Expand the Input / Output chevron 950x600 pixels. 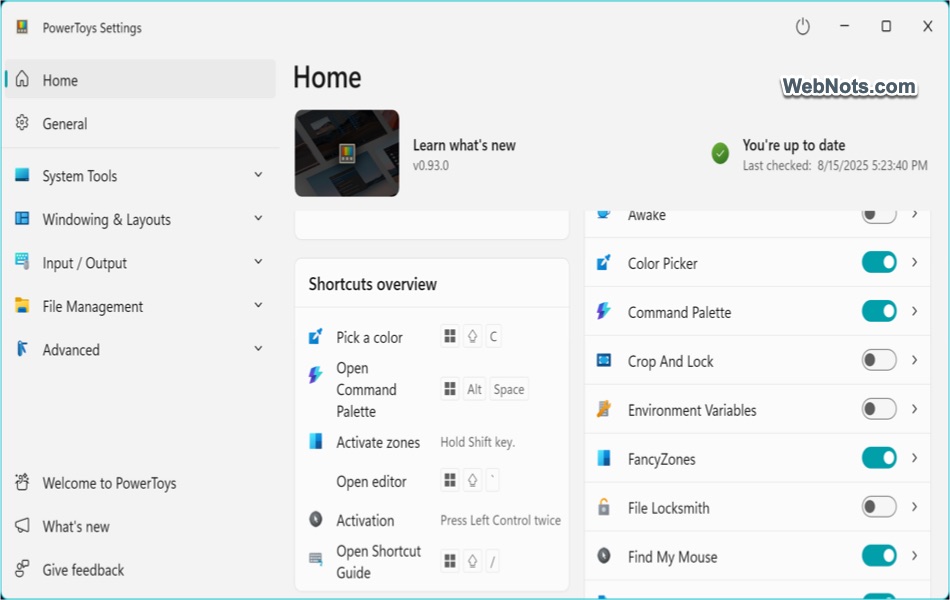(x=258, y=262)
